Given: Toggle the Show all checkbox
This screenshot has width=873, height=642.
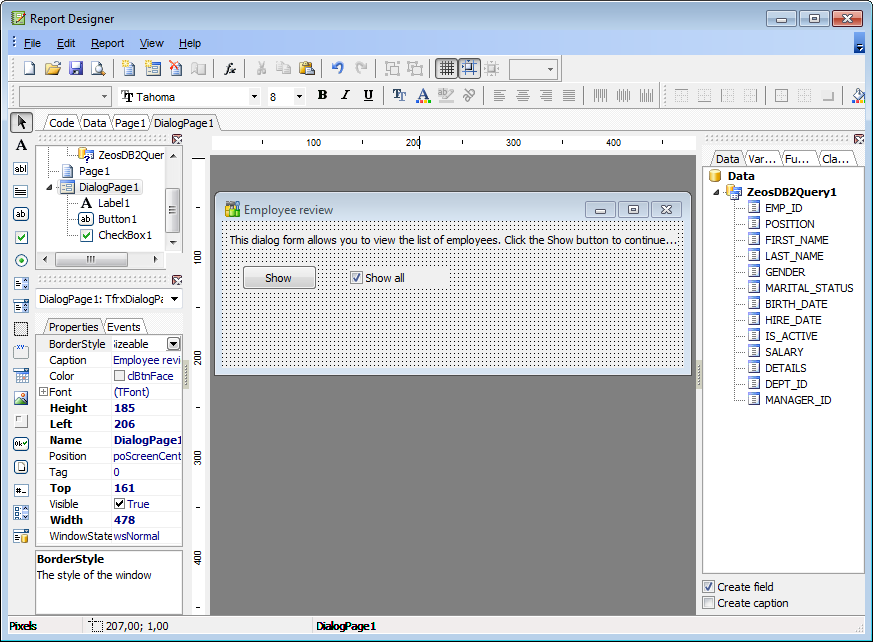Looking at the screenshot, I should [x=356, y=277].
